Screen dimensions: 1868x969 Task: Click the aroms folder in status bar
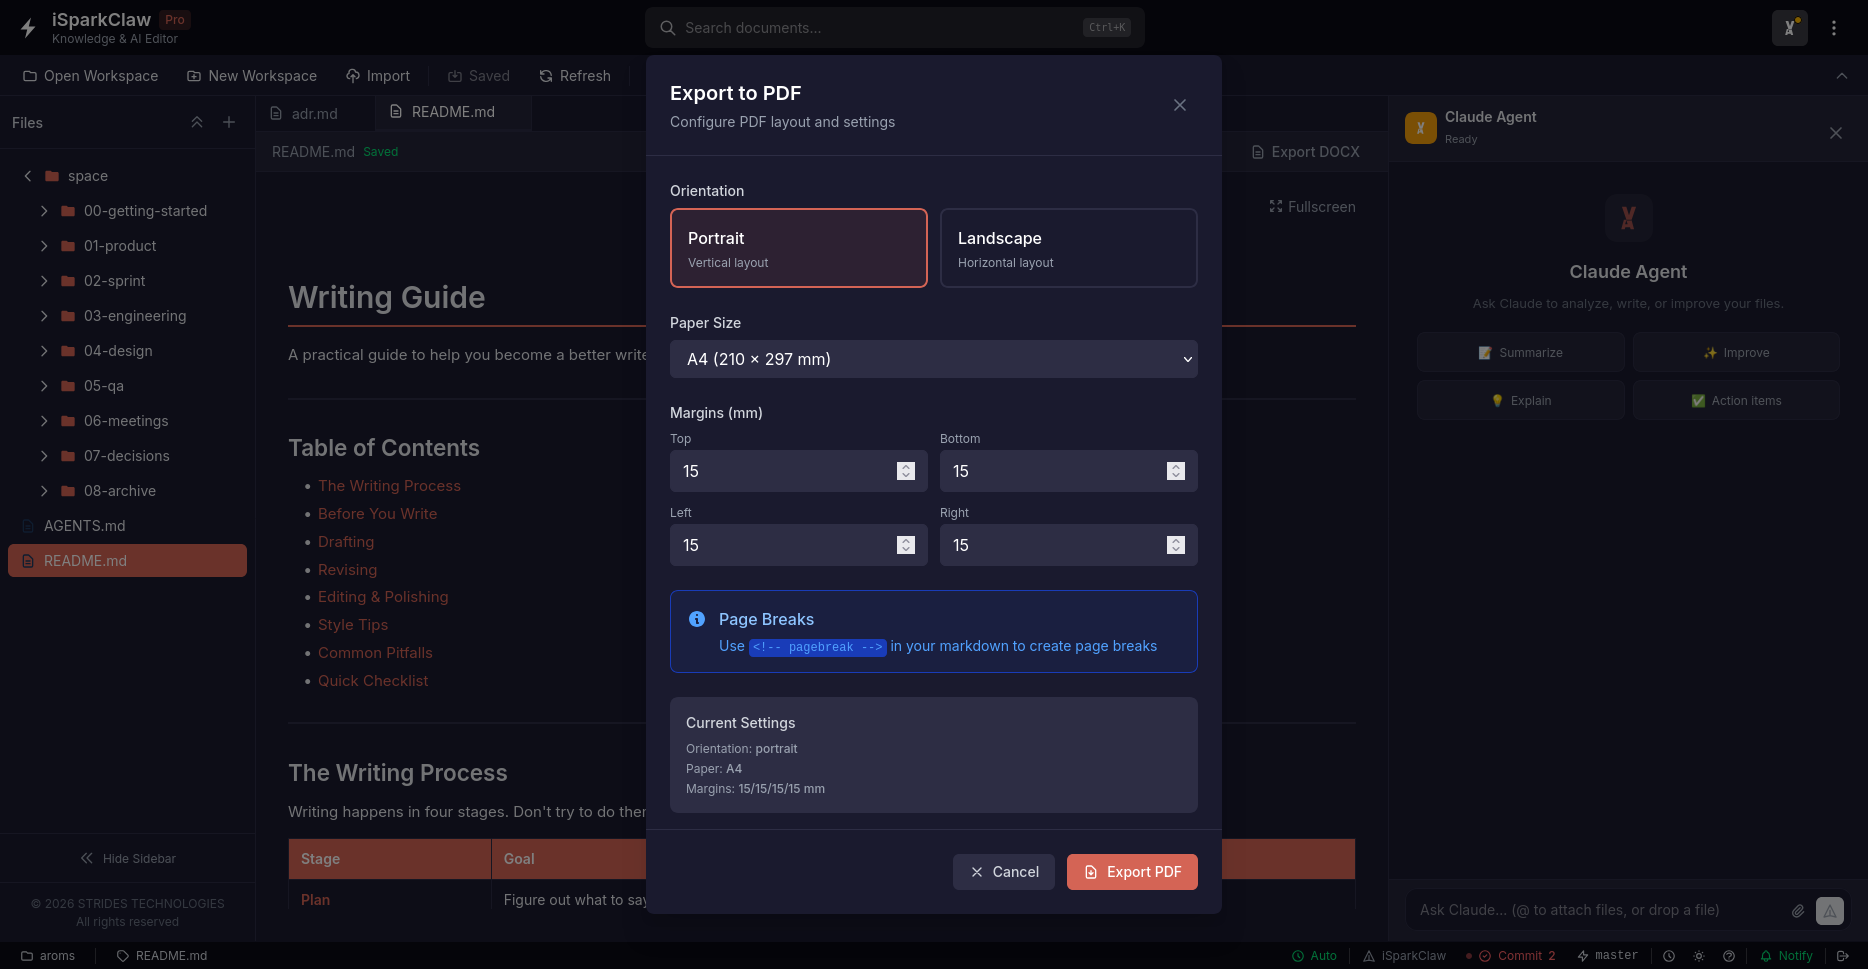(48, 956)
